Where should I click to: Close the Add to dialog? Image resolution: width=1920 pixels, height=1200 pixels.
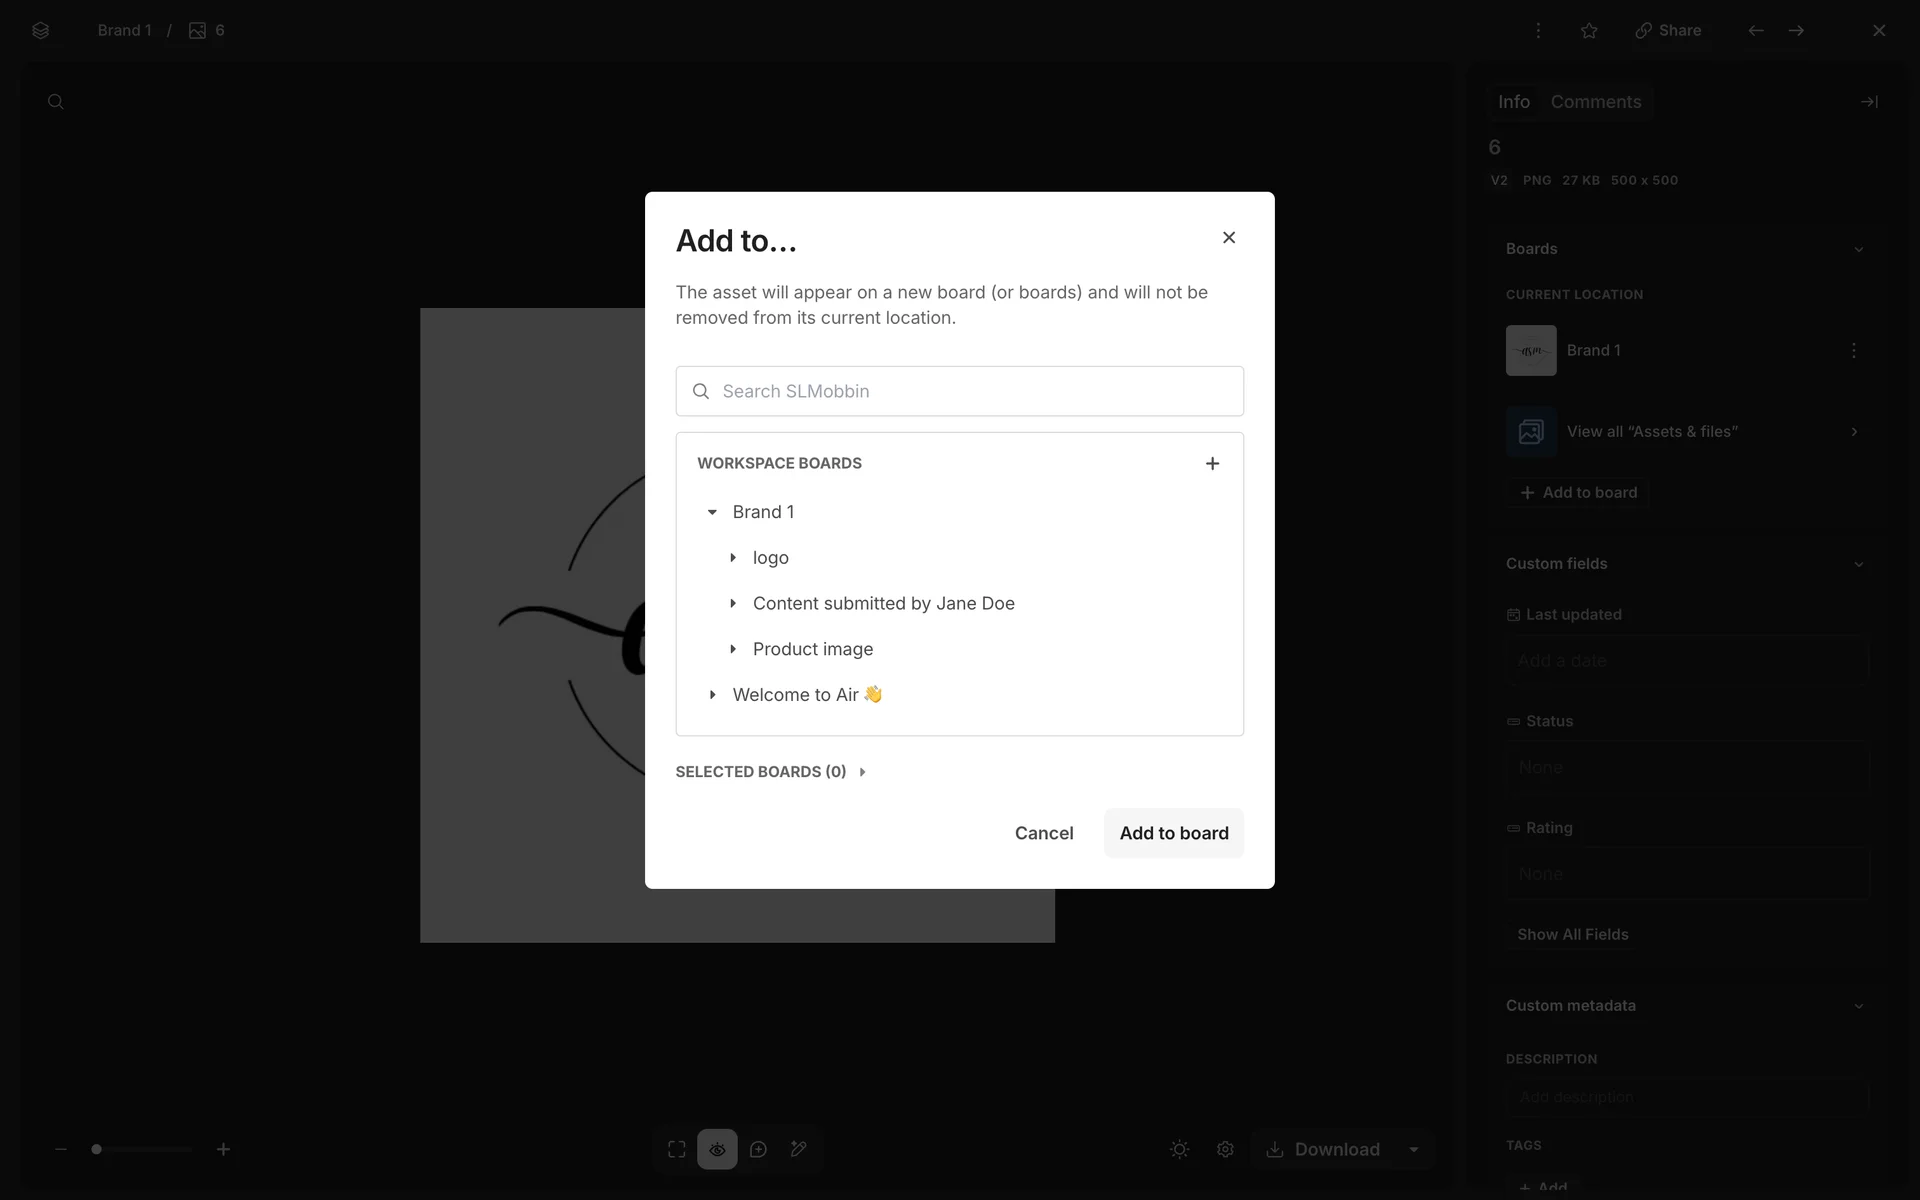point(1229,237)
